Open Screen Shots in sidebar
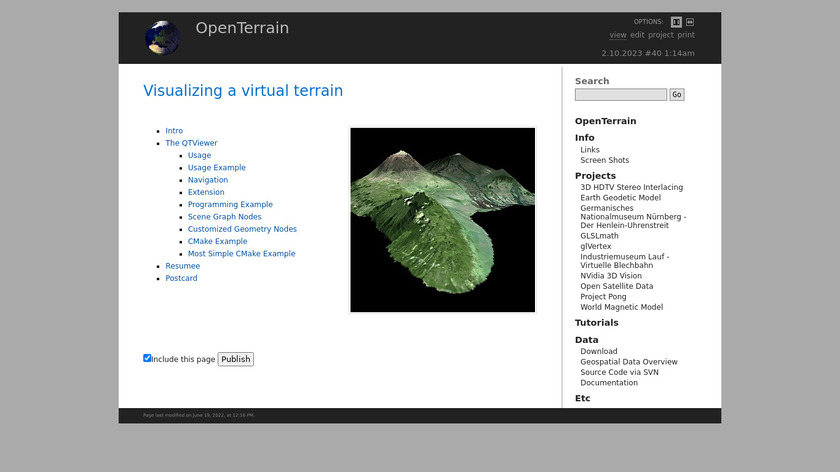This screenshot has height=472, width=840. 604,160
